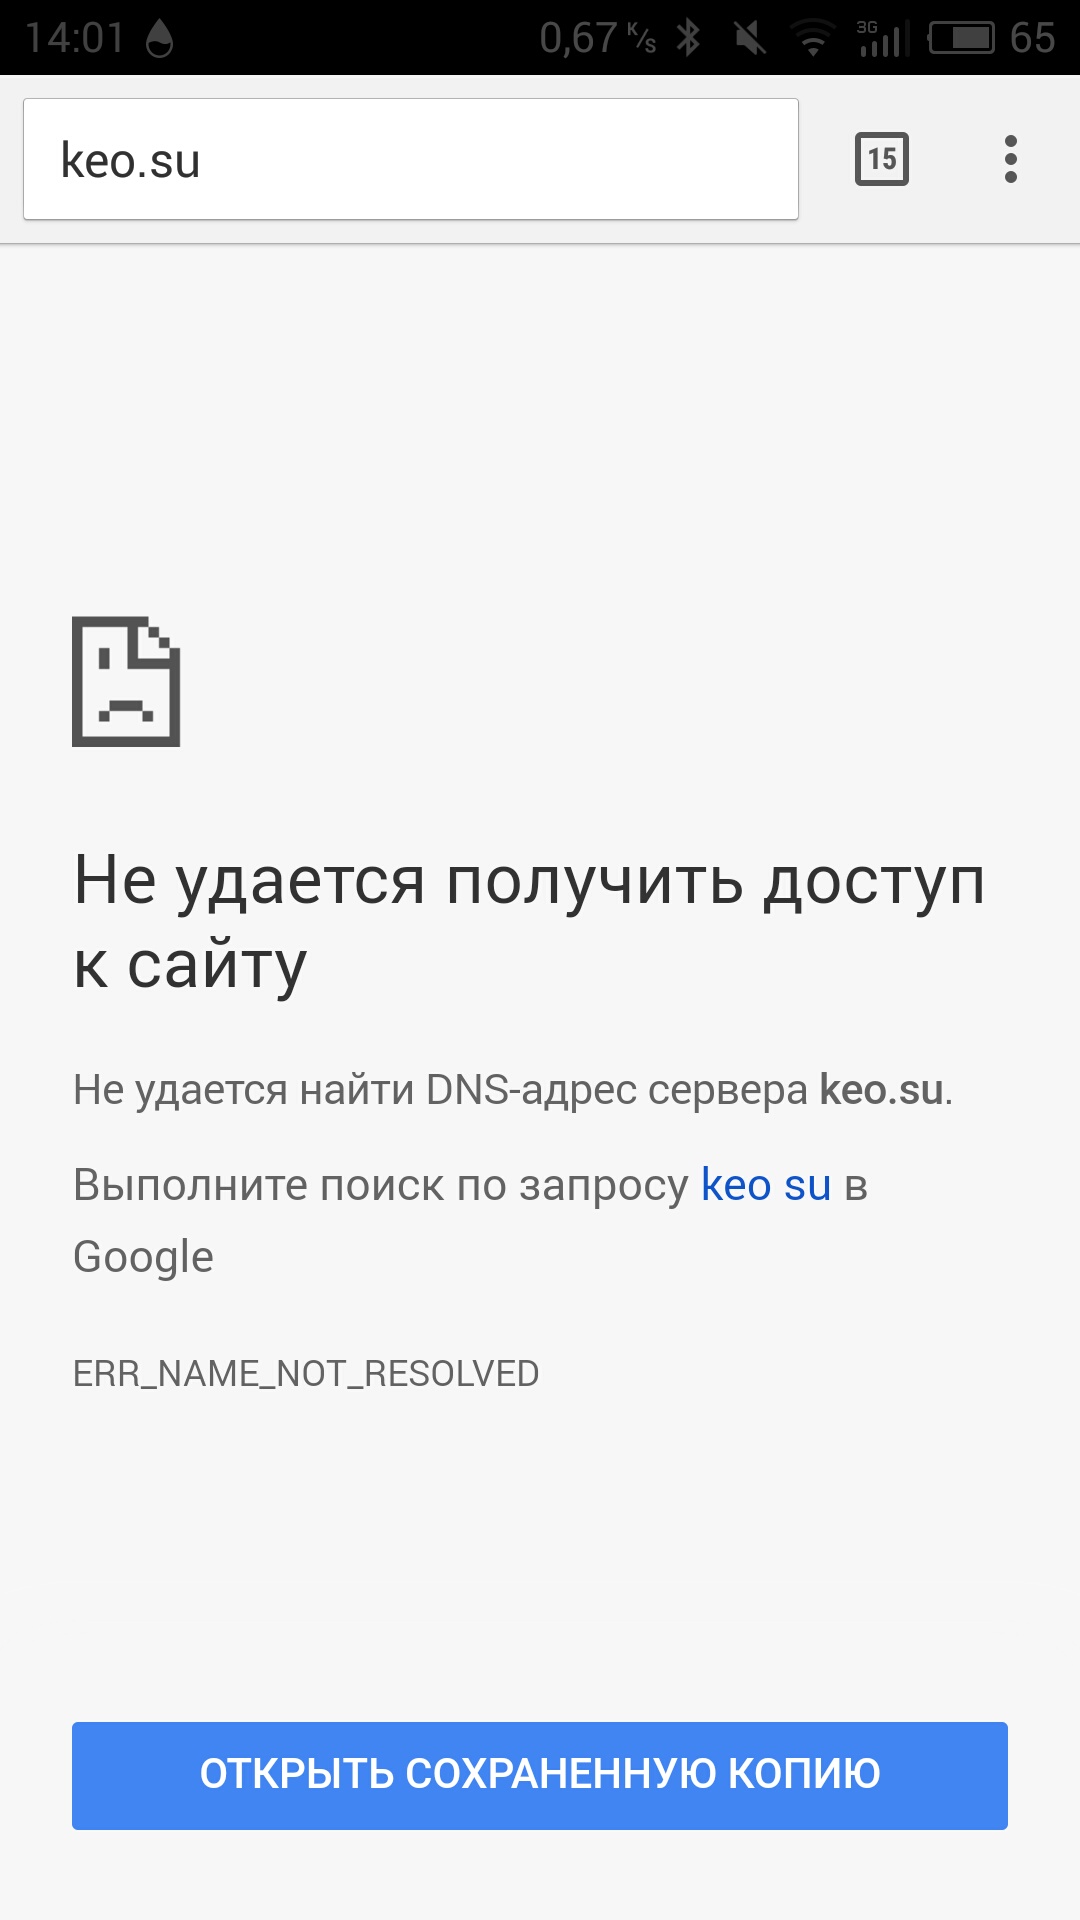
Task: Tap the Bluetooth status icon
Action: pyautogui.click(x=688, y=38)
